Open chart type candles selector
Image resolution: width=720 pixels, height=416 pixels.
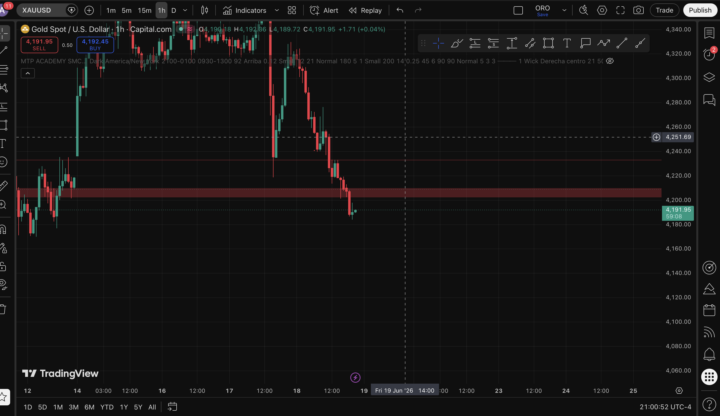coord(204,10)
